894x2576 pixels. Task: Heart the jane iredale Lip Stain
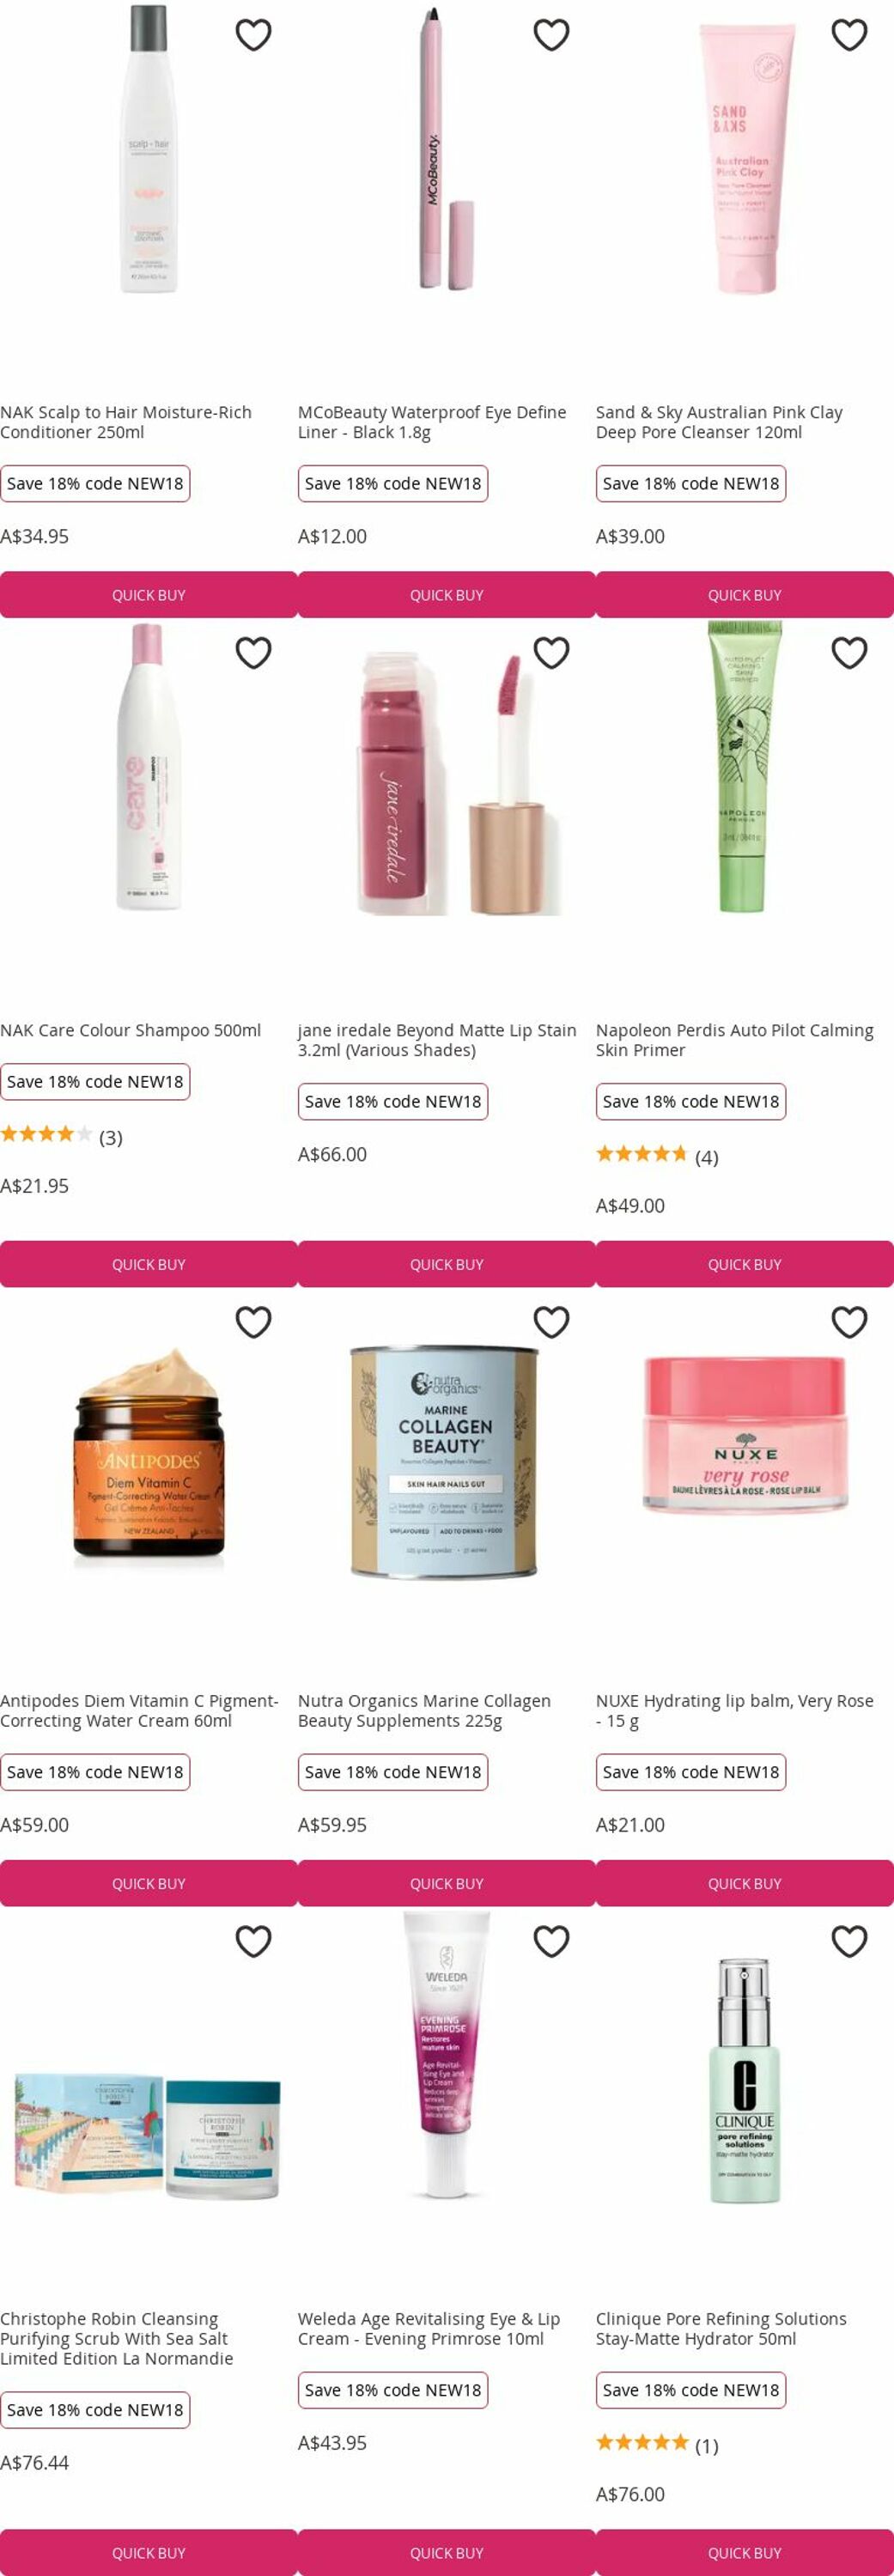(x=551, y=653)
